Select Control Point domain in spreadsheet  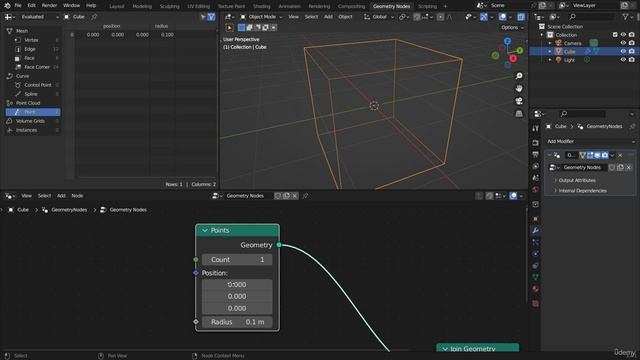tap(38, 85)
